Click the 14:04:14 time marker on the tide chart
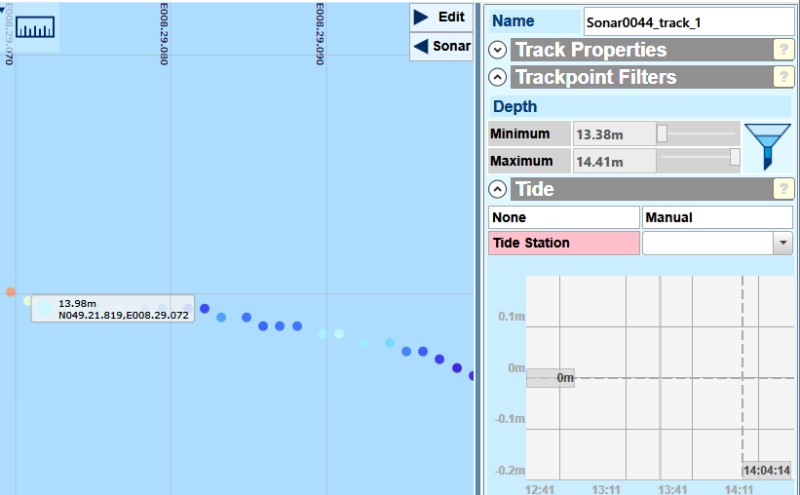Image resolution: width=800 pixels, height=495 pixels. 767,470
